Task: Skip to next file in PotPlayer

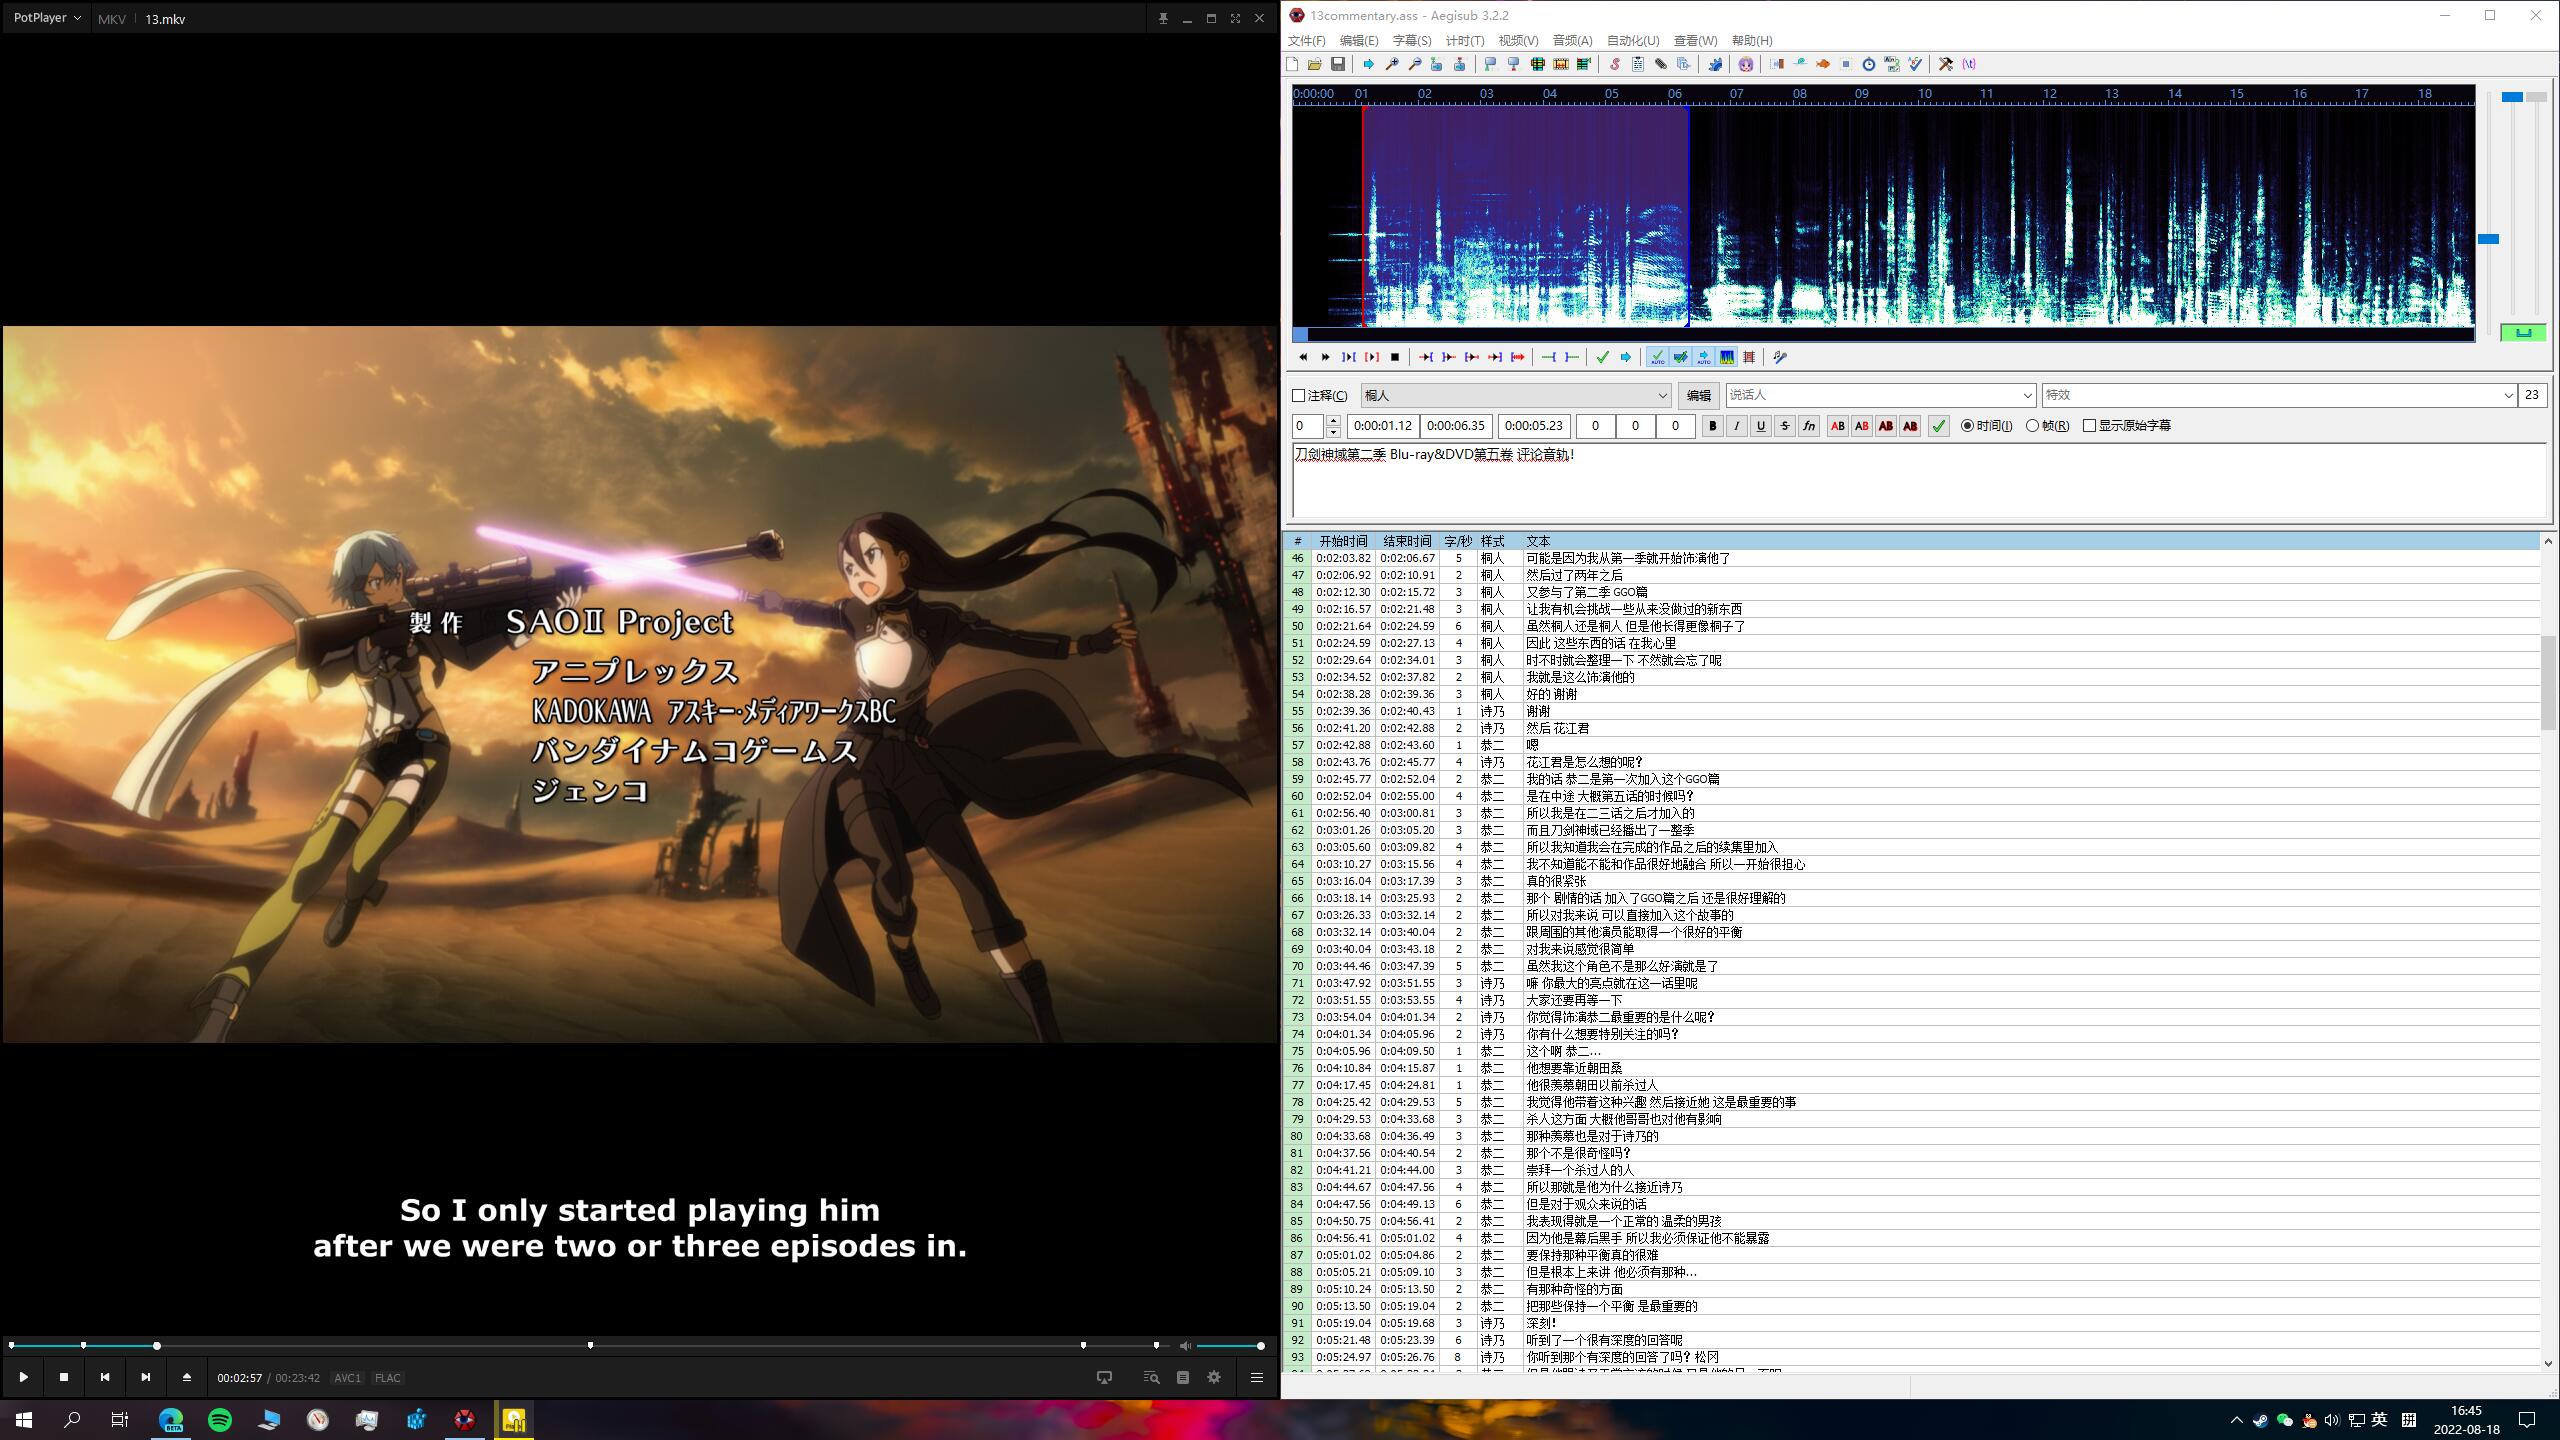Action: [x=146, y=1377]
